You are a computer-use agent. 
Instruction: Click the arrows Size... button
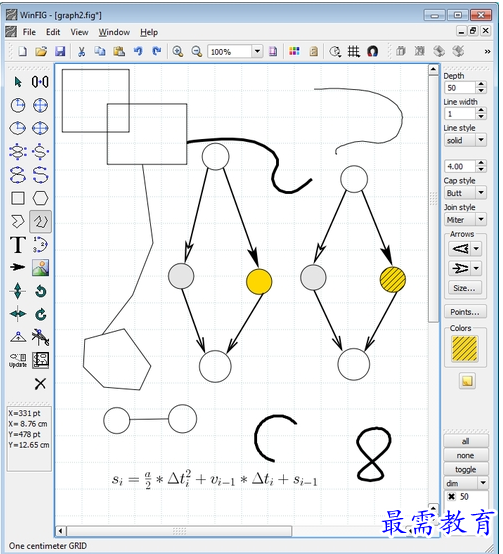464,288
